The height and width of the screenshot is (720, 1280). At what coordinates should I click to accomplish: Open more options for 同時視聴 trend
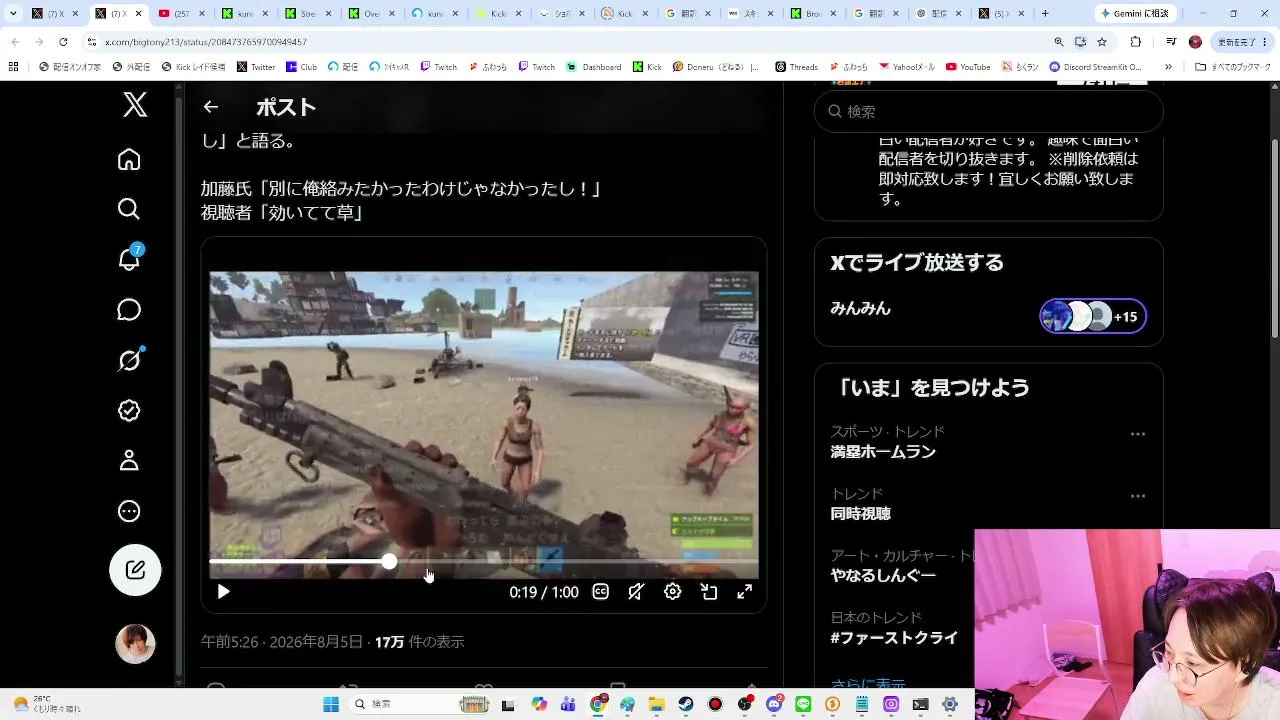click(x=1137, y=496)
